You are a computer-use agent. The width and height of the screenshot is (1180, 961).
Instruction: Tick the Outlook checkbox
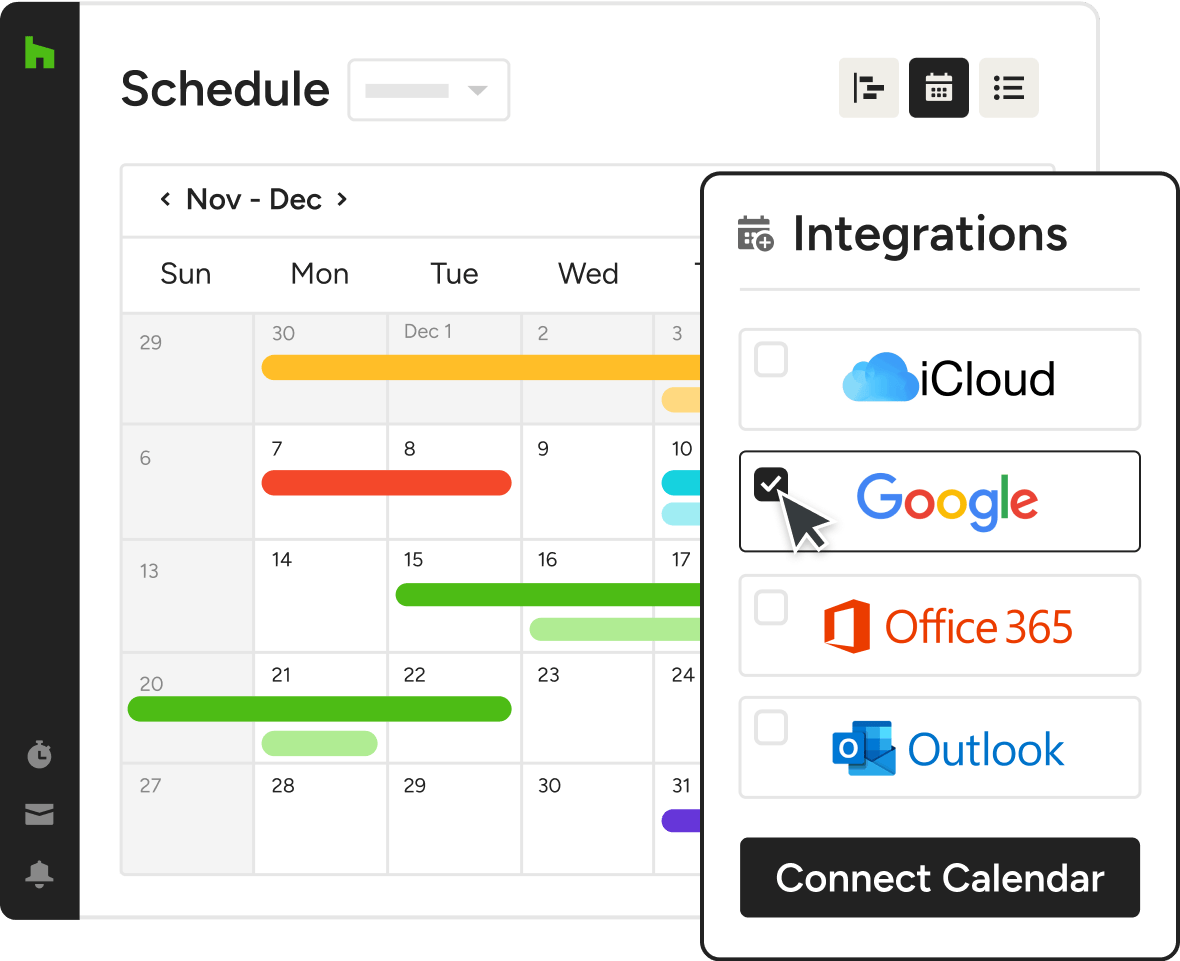tap(771, 728)
